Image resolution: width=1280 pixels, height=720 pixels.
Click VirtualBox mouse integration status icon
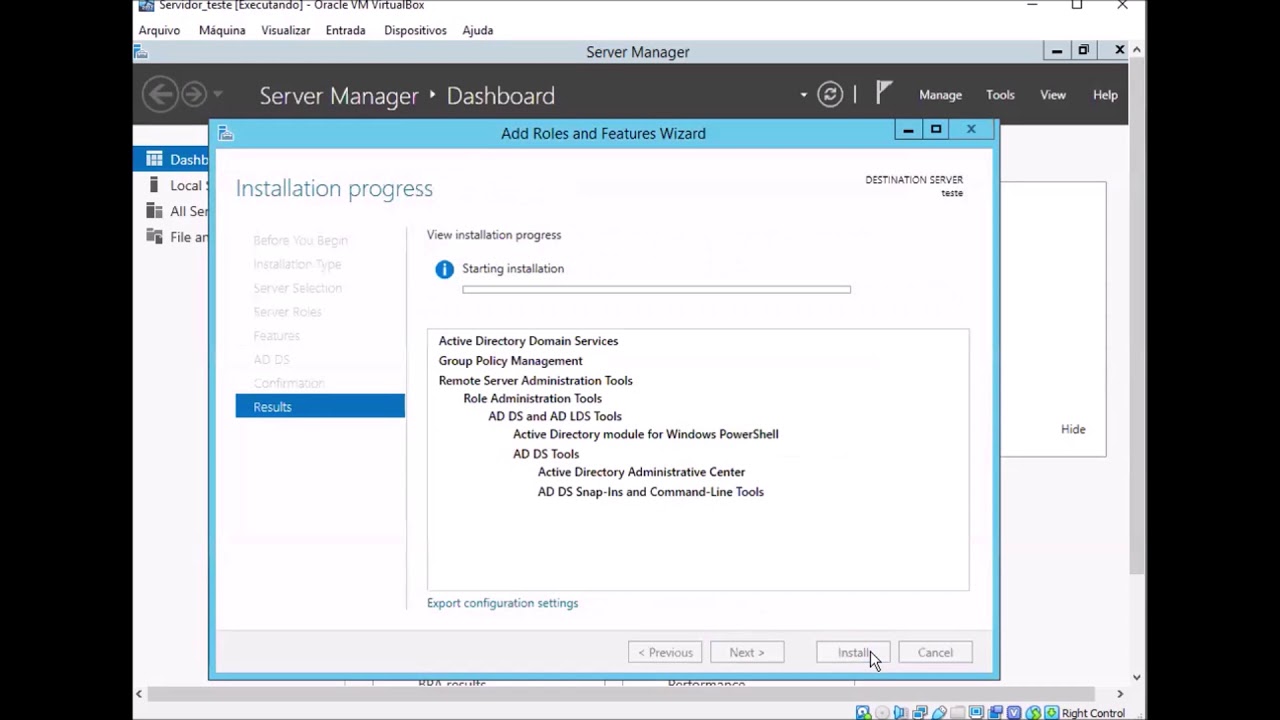pyautogui.click(x=1033, y=713)
